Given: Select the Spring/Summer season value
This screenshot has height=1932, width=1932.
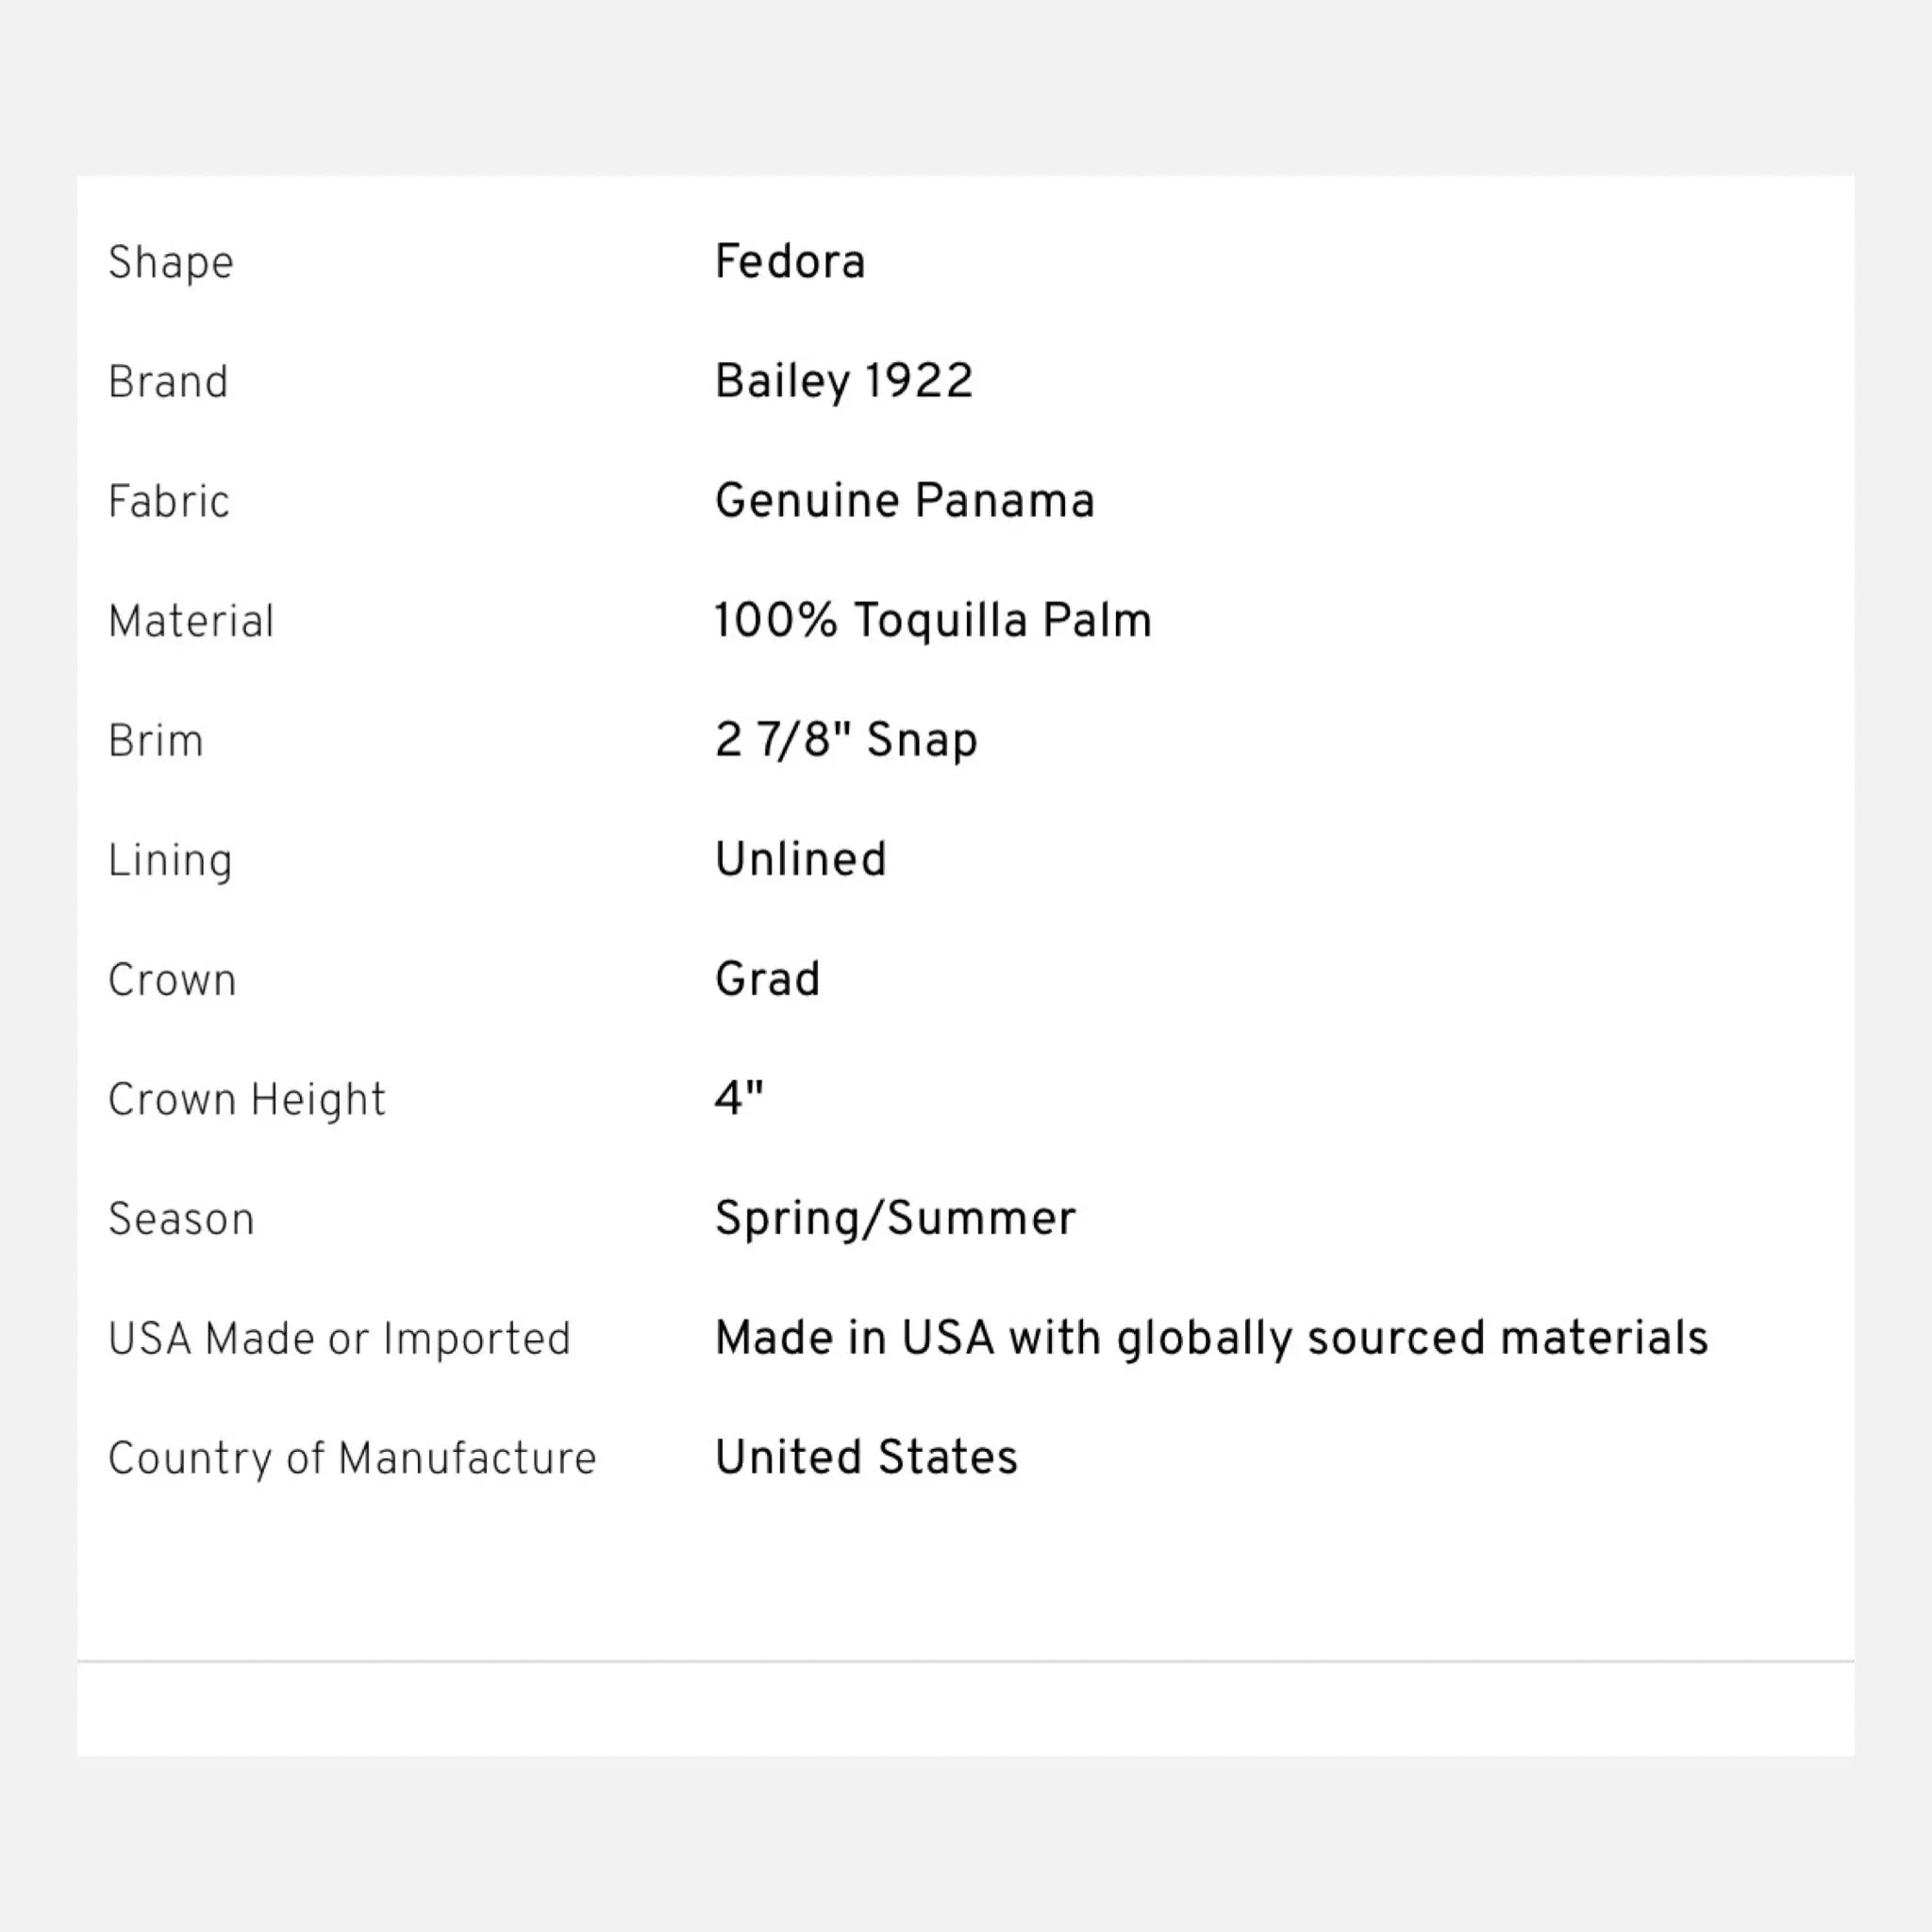Looking at the screenshot, I should [x=895, y=1219].
